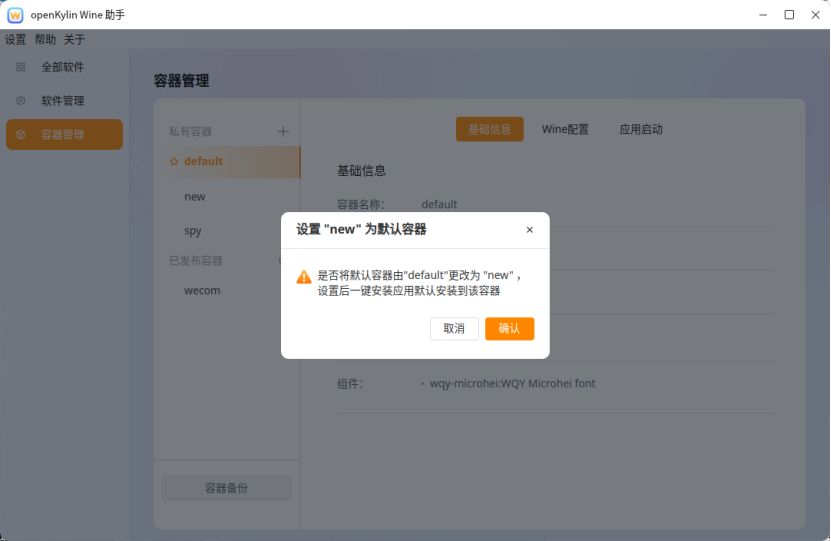Screen dimensions: 831x541
Task: Click the openKylin Wine app logo
Action: point(15,15)
